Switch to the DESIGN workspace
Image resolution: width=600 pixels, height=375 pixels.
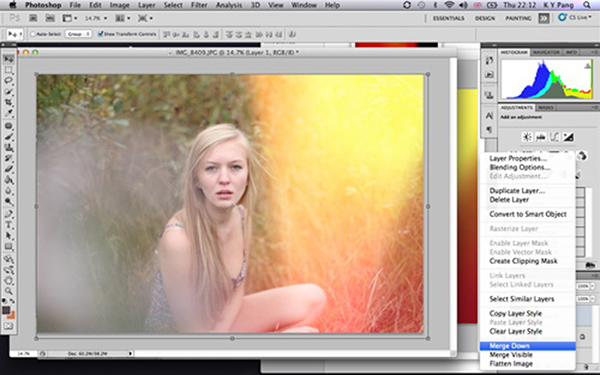(485, 18)
